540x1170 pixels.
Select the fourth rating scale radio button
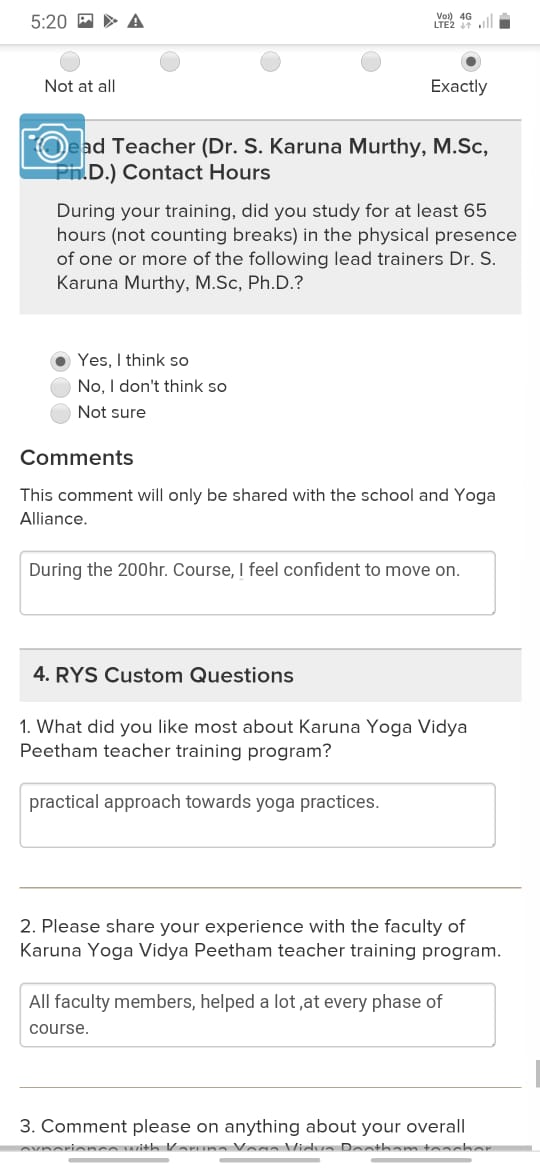371,61
